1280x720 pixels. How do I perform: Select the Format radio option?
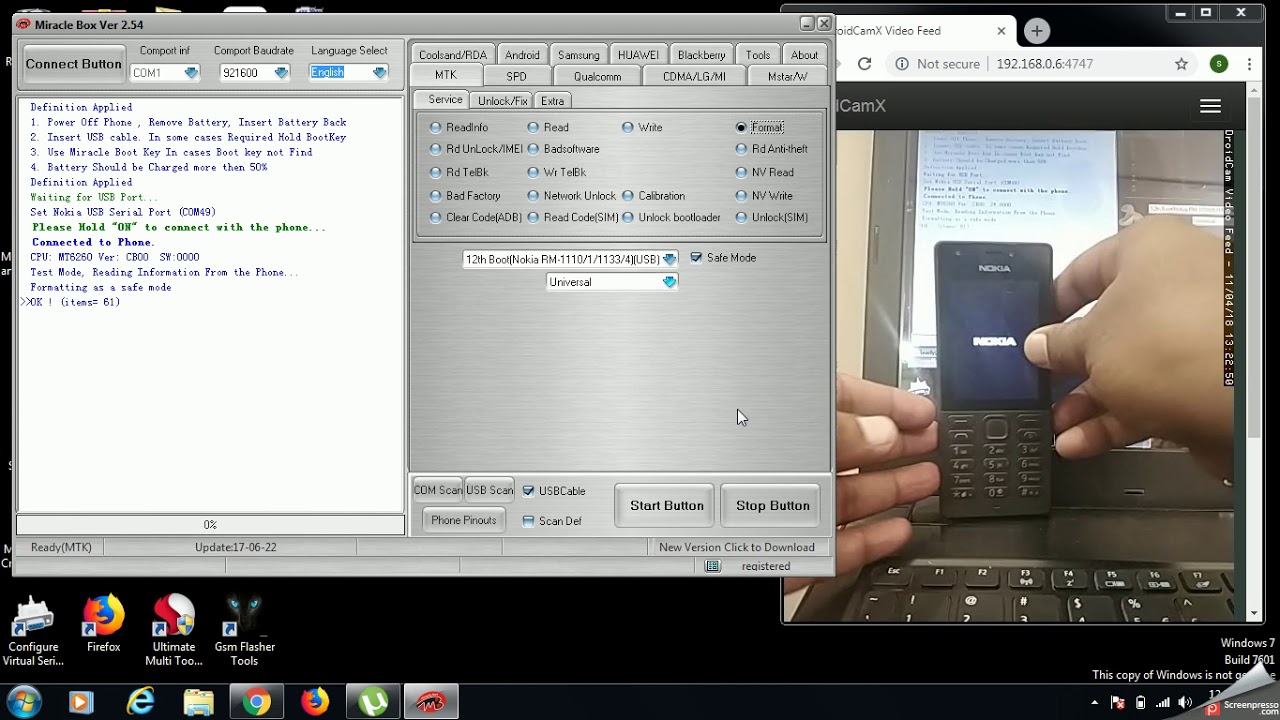(x=759, y=127)
